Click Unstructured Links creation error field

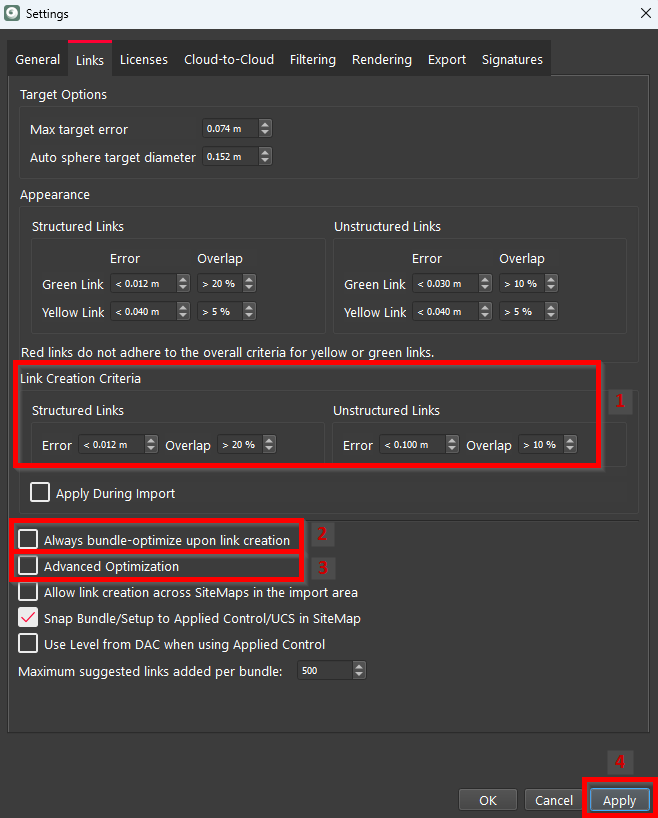(412, 445)
